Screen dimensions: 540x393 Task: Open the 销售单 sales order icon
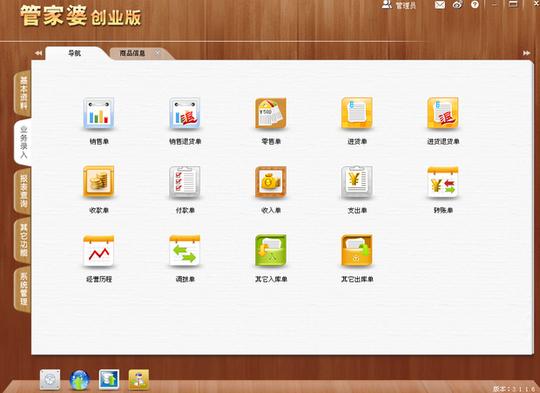pyautogui.click(x=98, y=113)
